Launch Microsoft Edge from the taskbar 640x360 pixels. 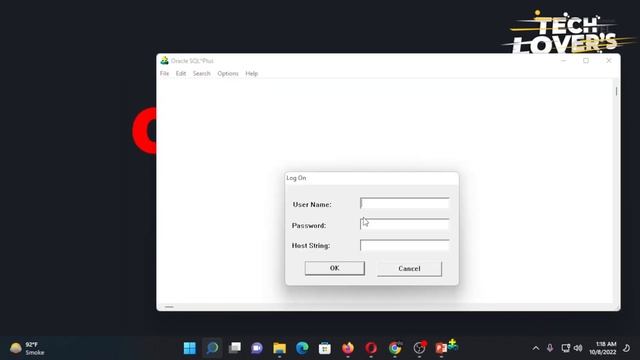coord(302,348)
